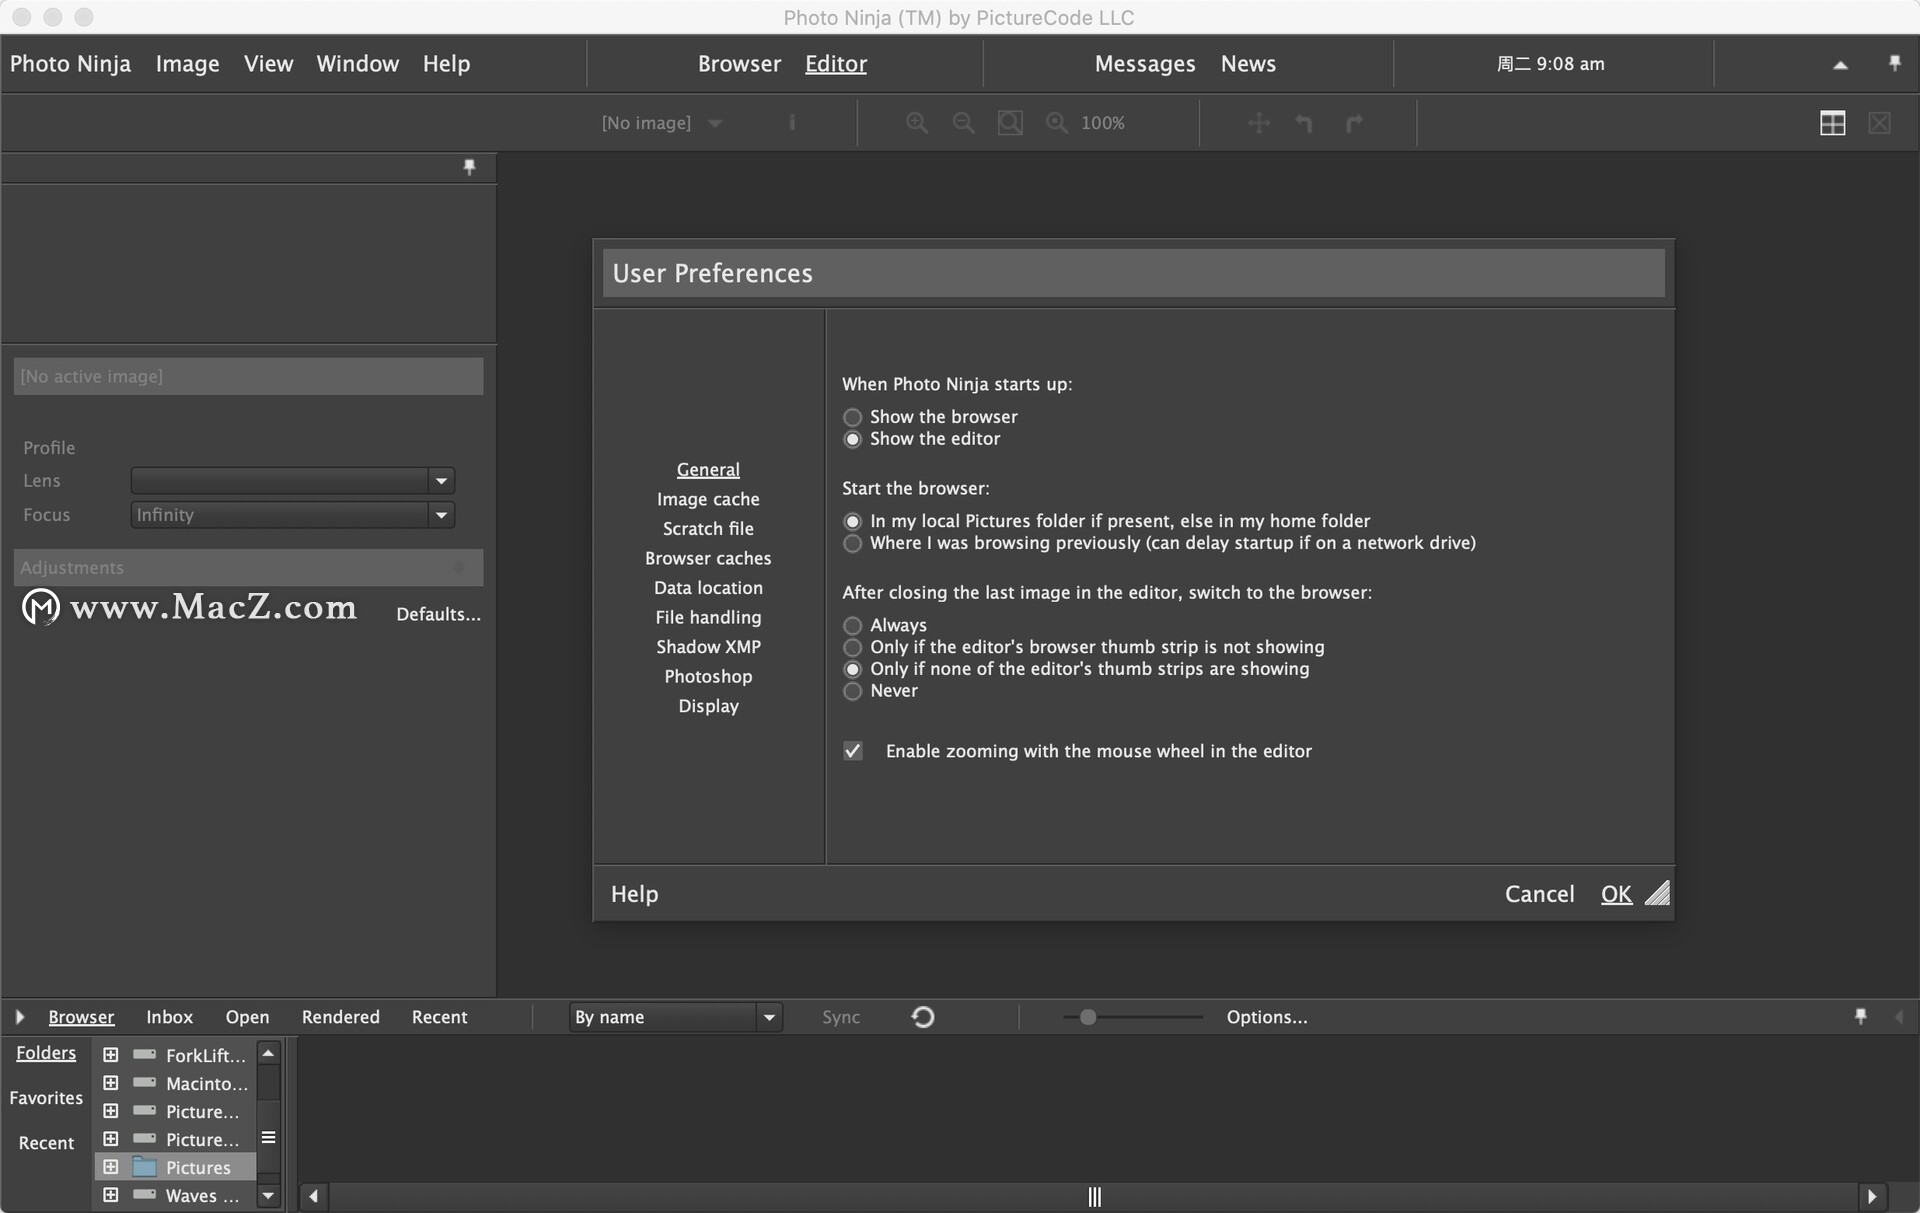Click the [No active image] field
The height and width of the screenshot is (1213, 1920).
coord(248,376)
